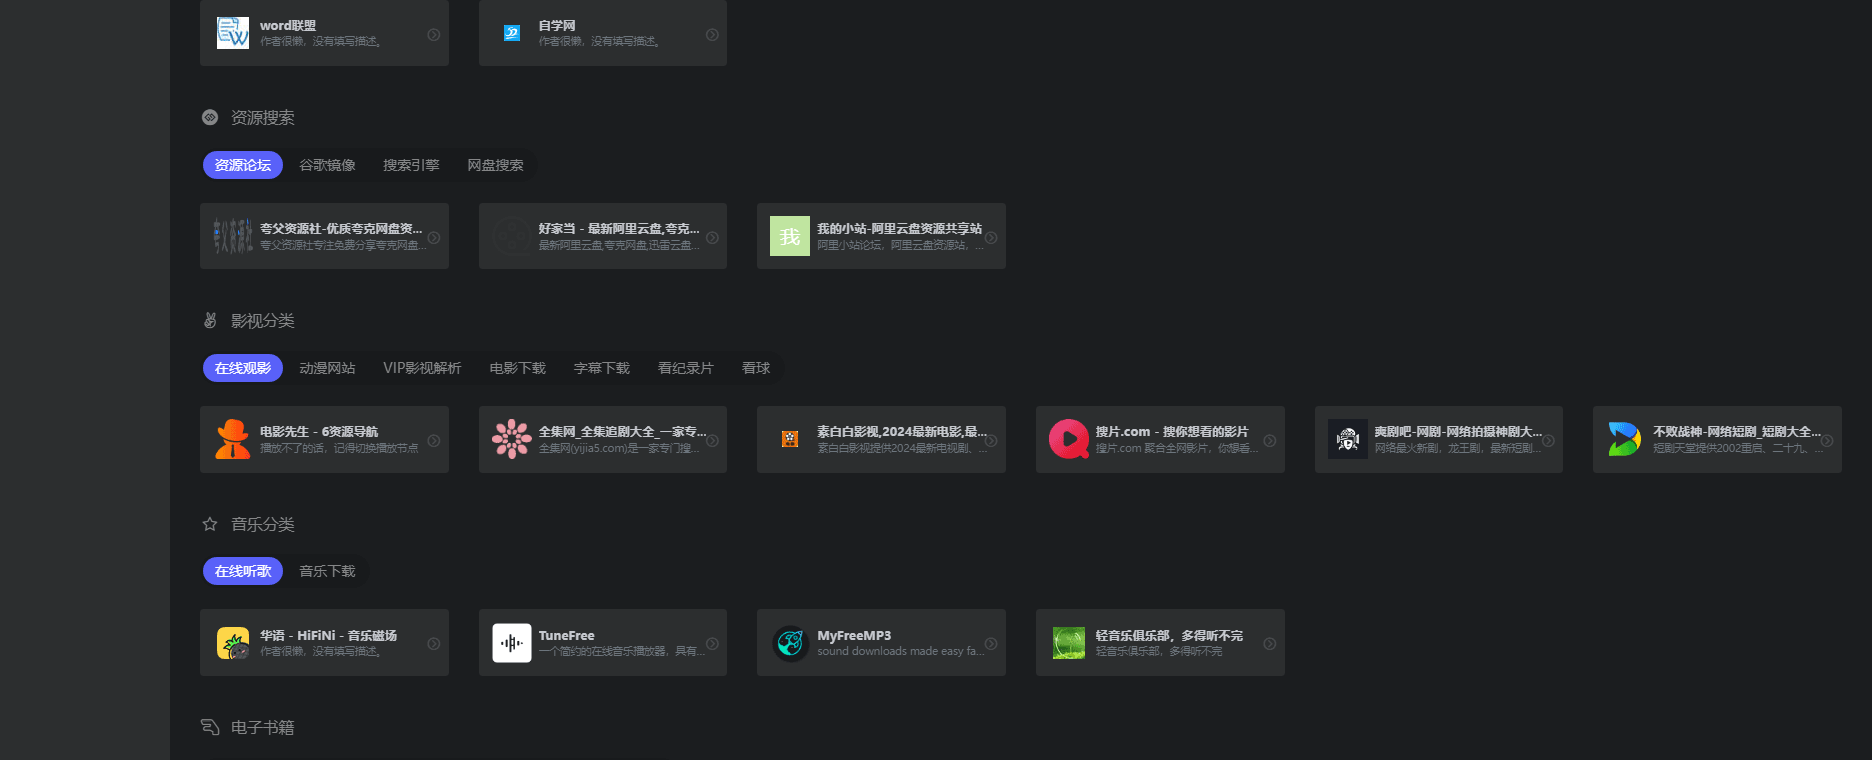Click the green 我的小站 icon
The width and height of the screenshot is (1872, 760).
(790, 236)
